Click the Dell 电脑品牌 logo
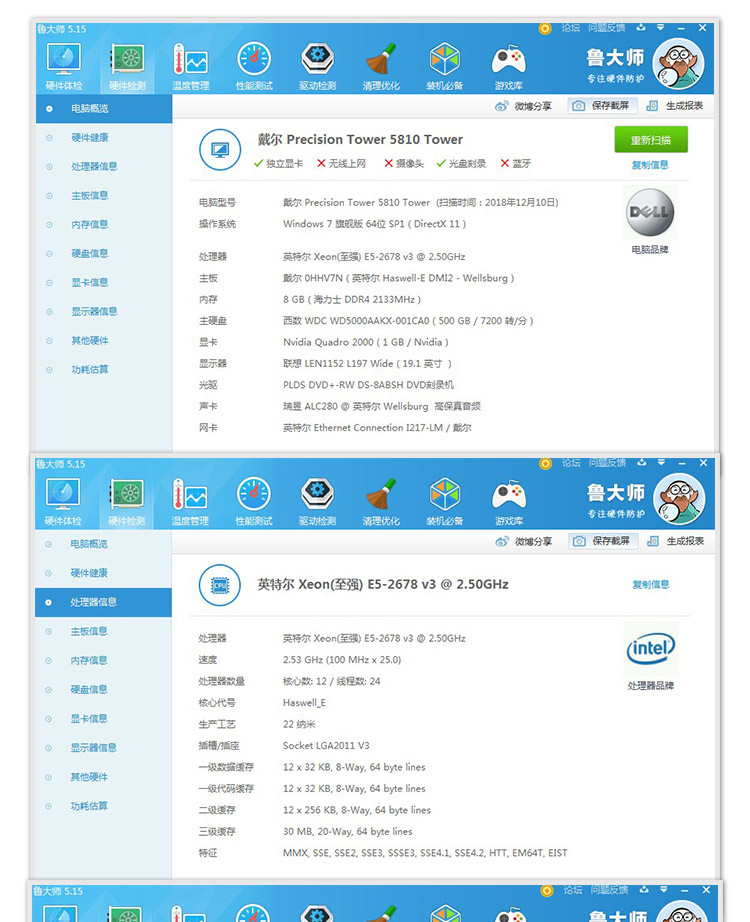750x922 pixels. pyautogui.click(x=650, y=212)
